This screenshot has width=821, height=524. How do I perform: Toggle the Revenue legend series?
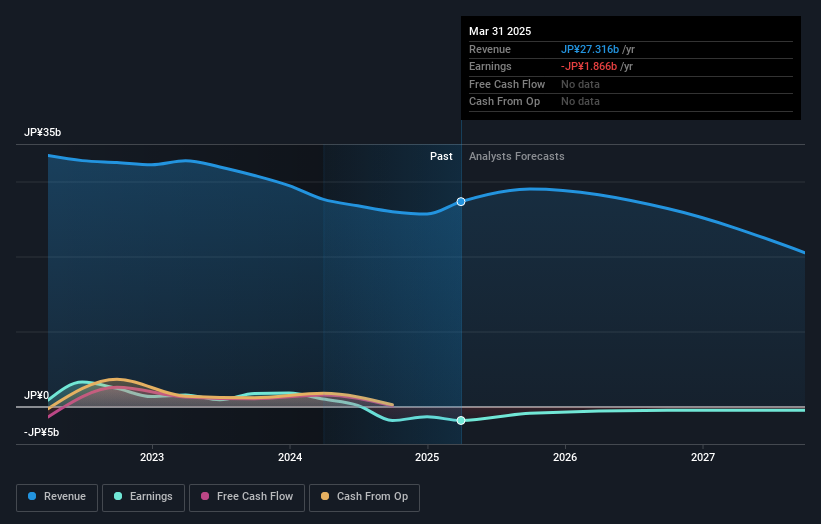click(57, 497)
